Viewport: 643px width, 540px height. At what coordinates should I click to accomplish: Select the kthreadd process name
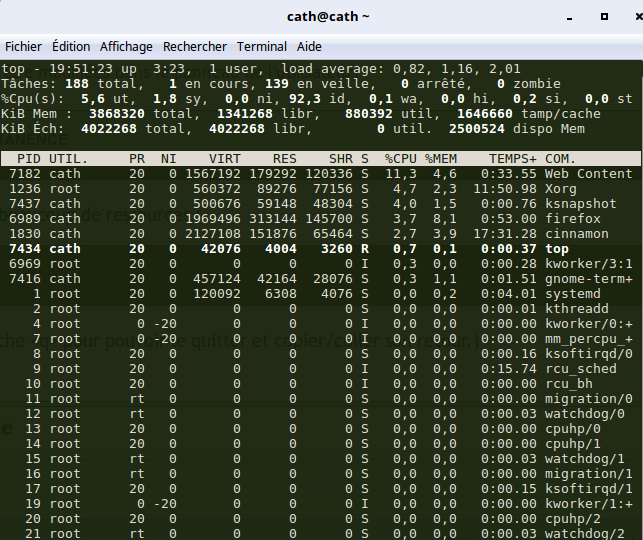(x=577, y=309)
